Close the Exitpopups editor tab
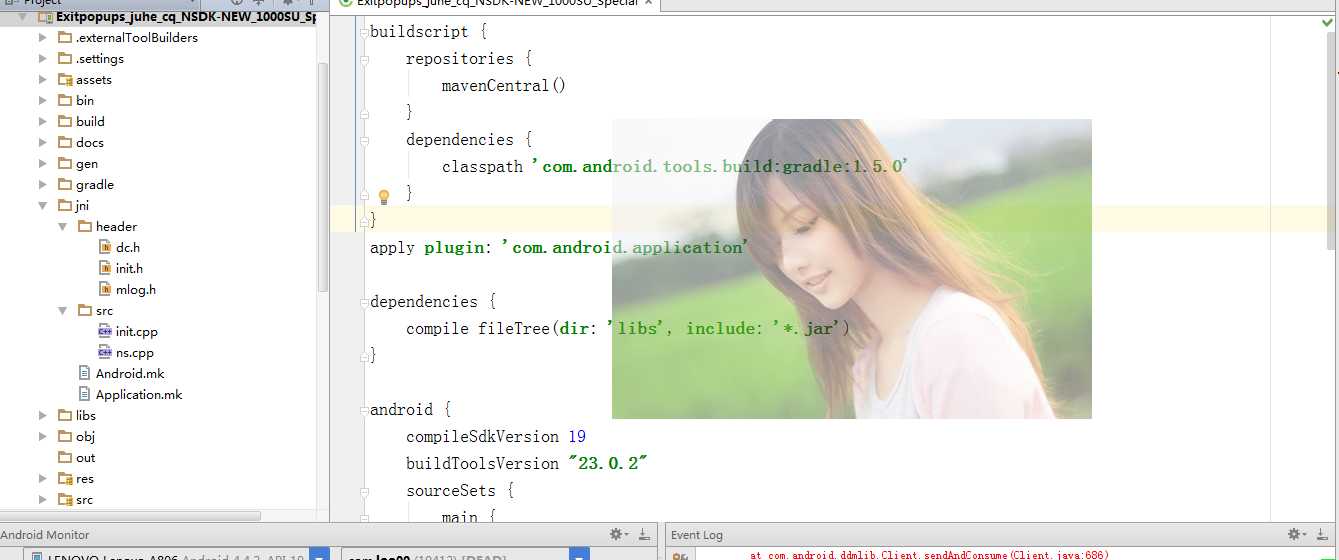The height and width of the screenshot is (560, 1339). click(x=646, y=3)
